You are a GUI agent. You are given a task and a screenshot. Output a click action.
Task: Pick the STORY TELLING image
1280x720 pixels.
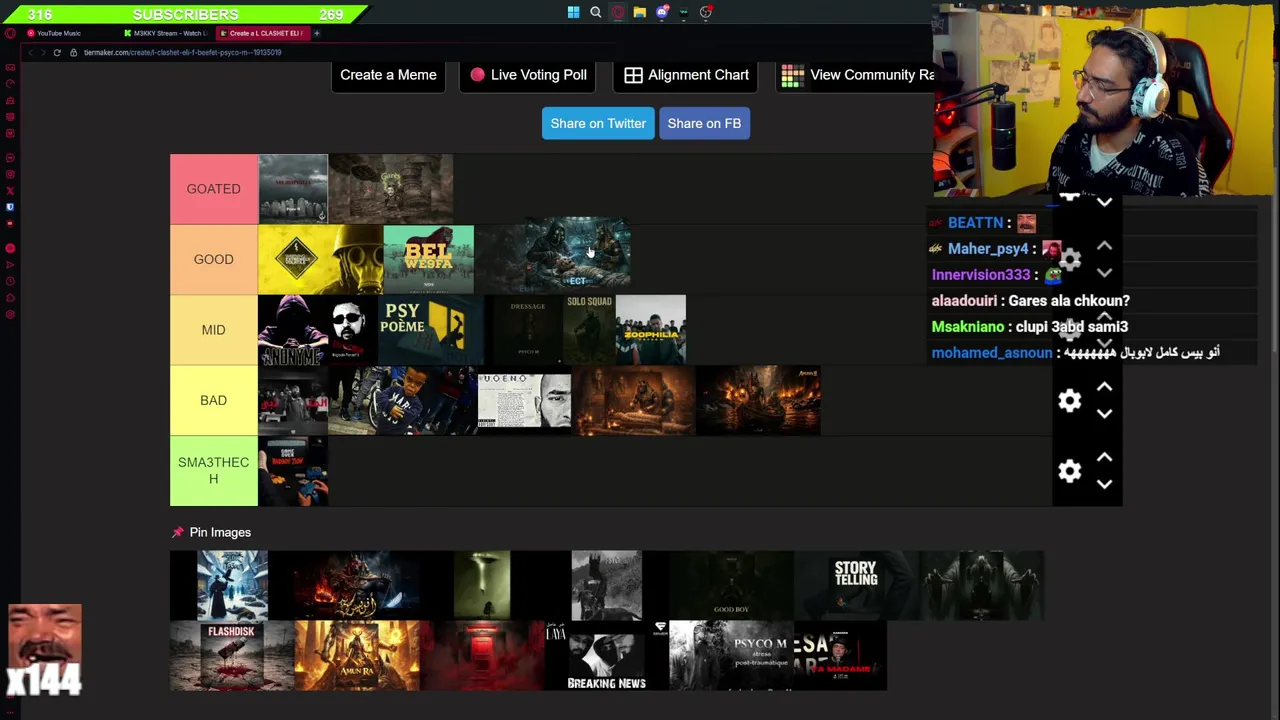point(856,585)
